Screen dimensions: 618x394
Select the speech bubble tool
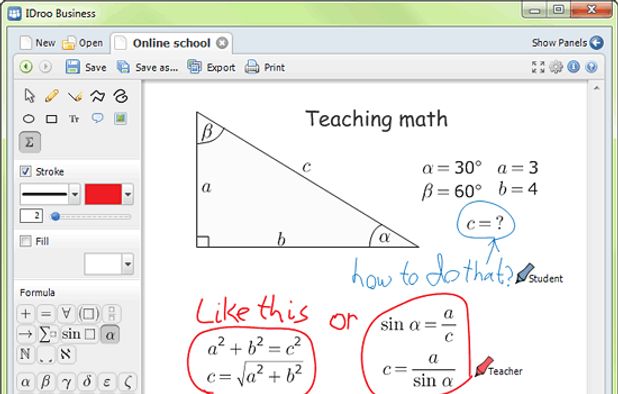coord(97,118)
